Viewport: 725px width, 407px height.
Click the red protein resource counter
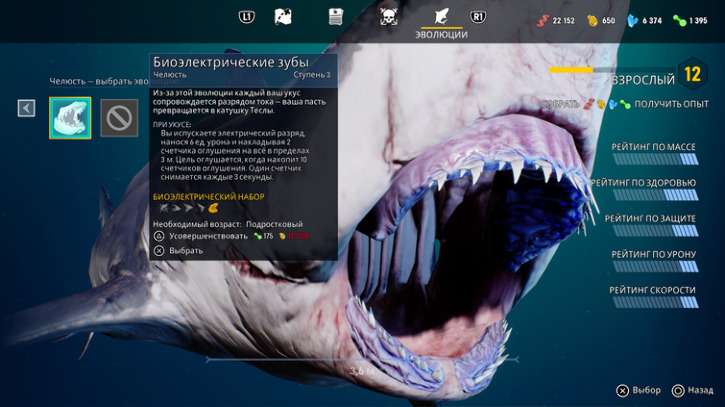(x=556, y=20)
